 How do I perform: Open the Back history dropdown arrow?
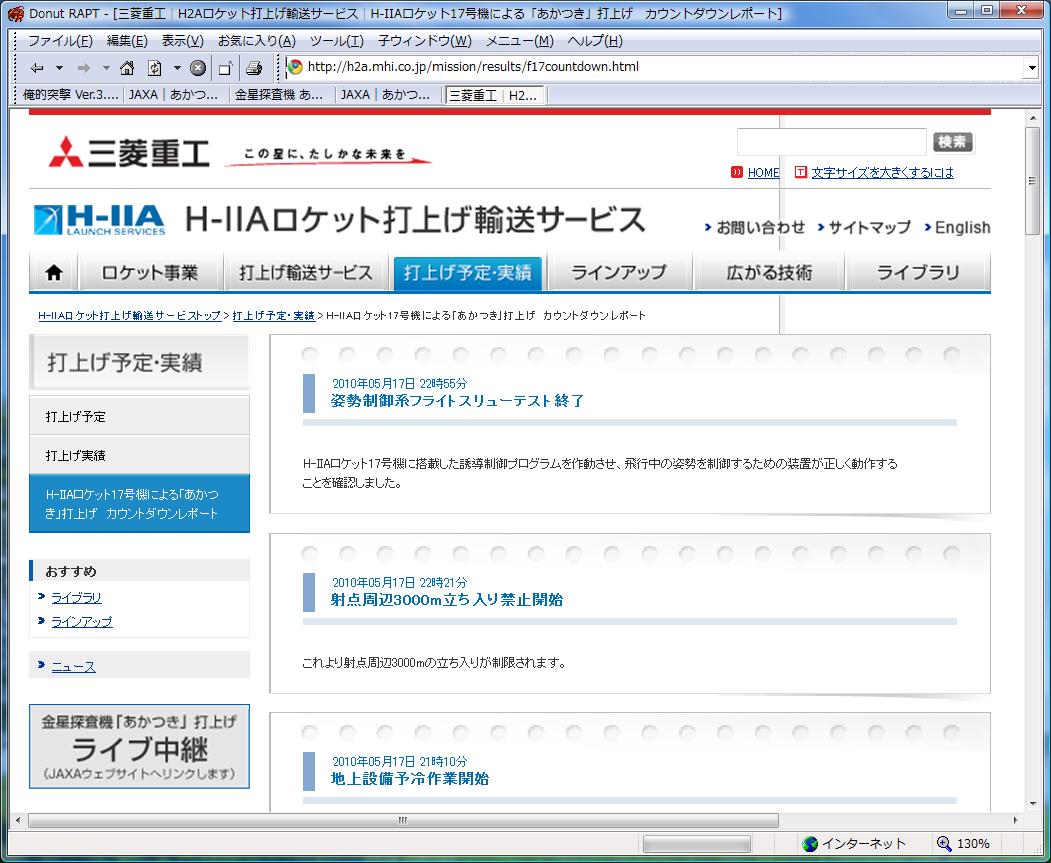(x=59, y=68)
